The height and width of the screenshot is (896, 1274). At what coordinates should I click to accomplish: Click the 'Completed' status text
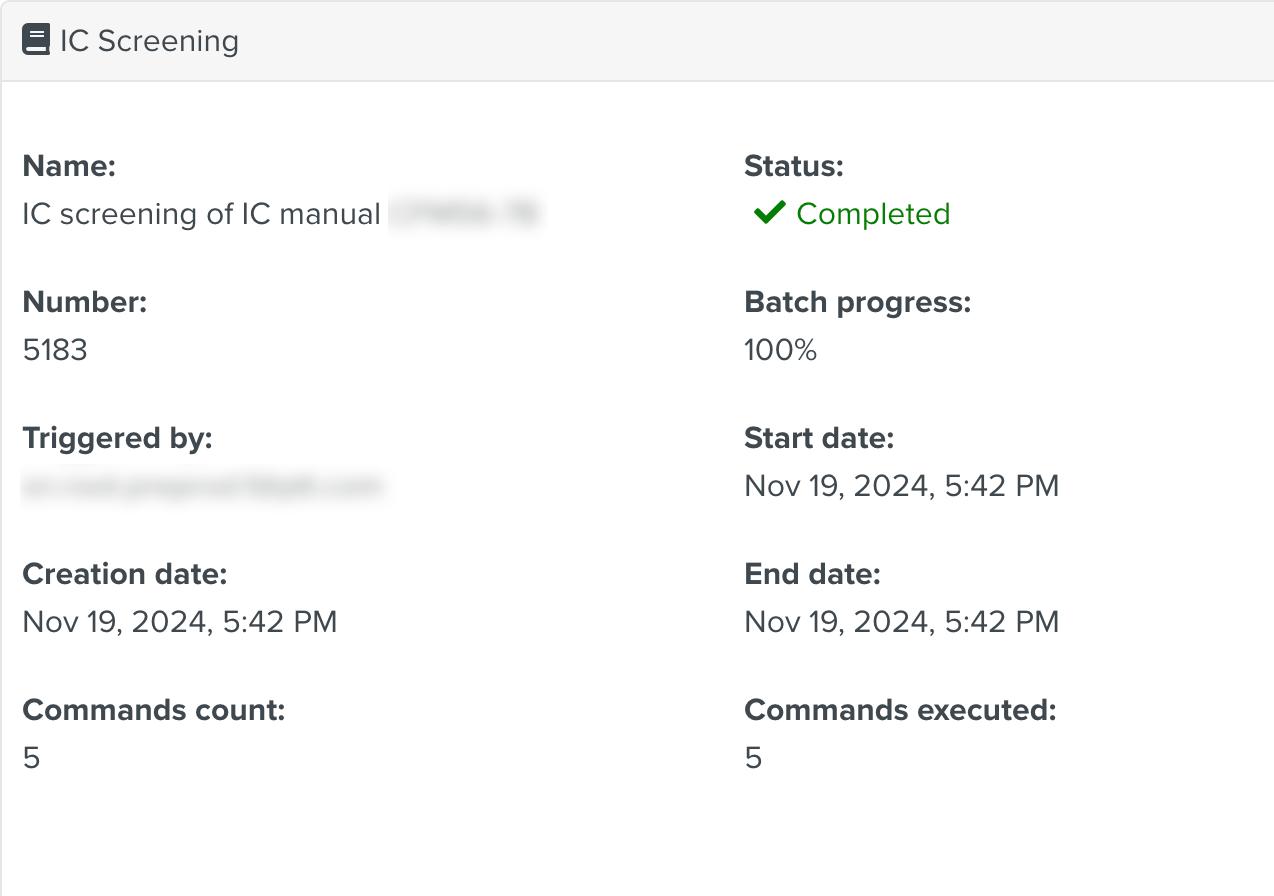872,213
